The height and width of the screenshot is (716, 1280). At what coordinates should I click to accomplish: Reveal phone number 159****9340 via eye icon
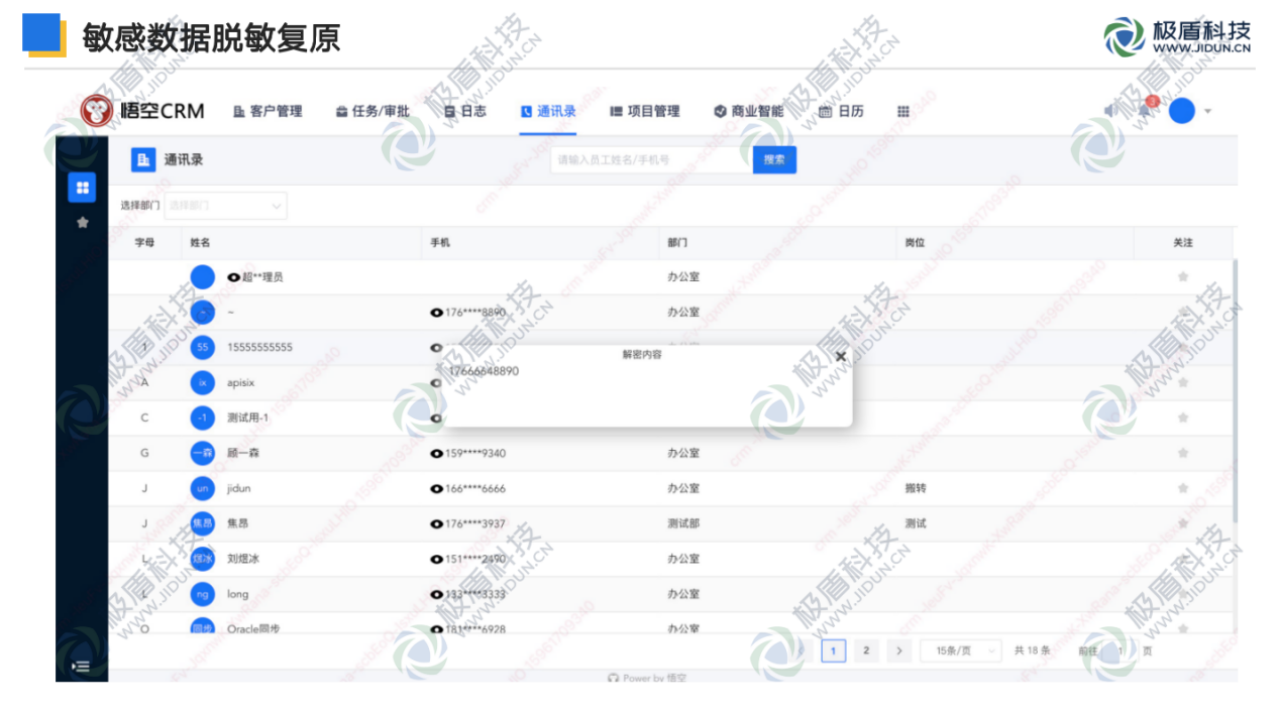pos(436,454)
